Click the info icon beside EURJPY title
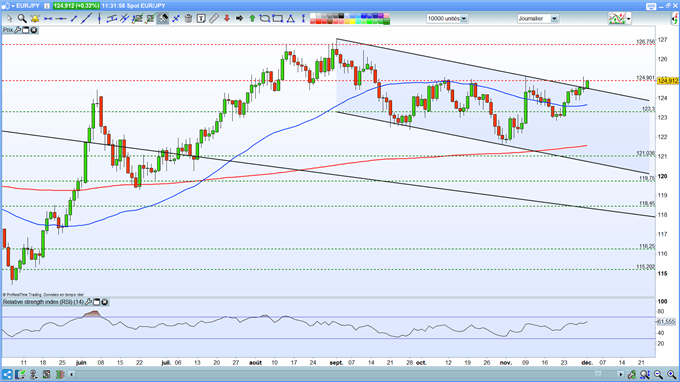680x382 pixels. click(47, 6)
